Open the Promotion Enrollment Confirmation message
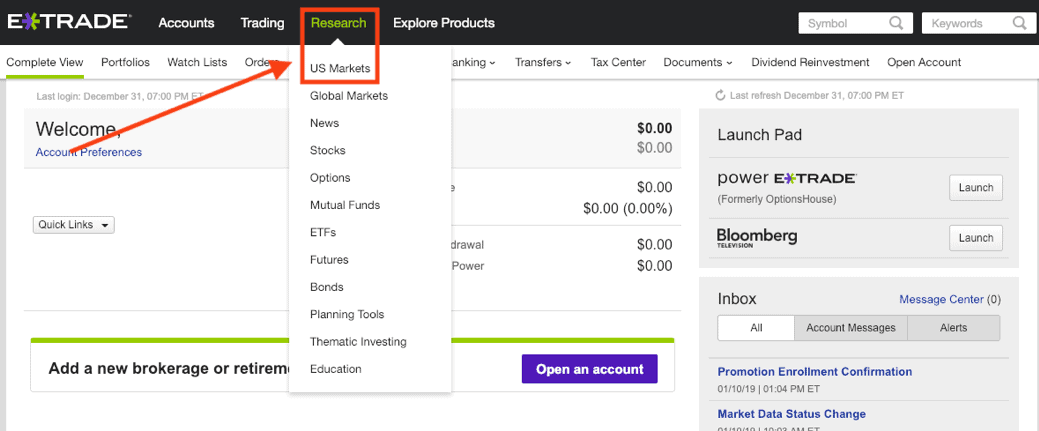1039x431 pixels. [x=815, y=372]
